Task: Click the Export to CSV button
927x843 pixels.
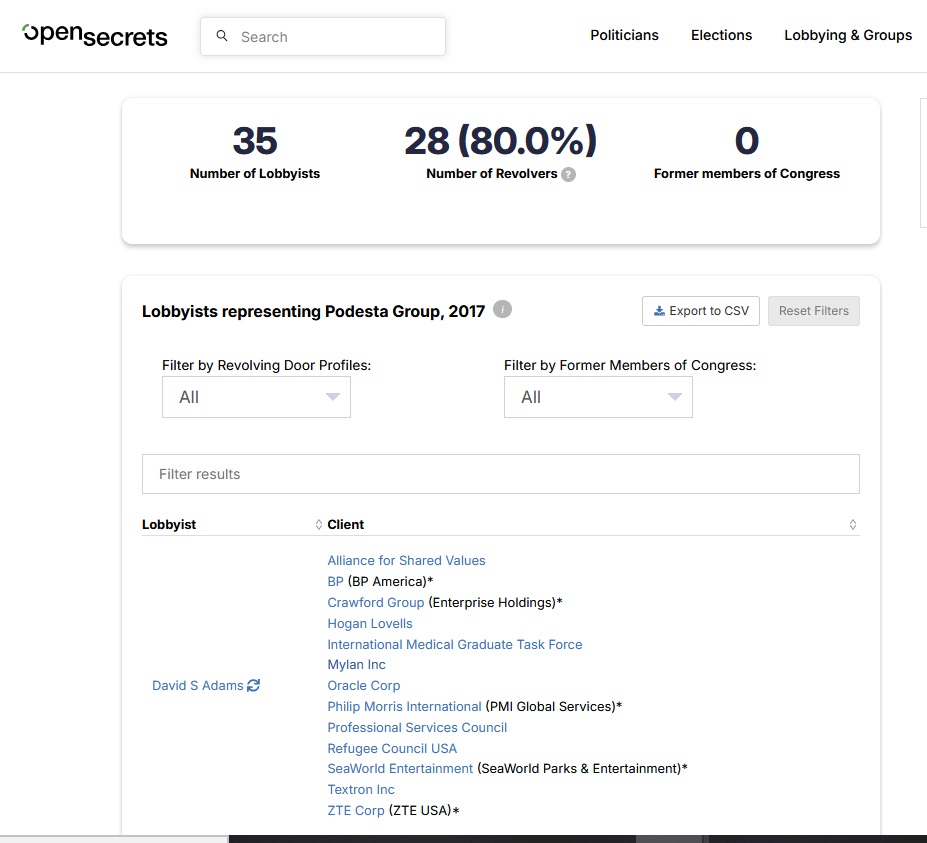Action: (701, 311)
